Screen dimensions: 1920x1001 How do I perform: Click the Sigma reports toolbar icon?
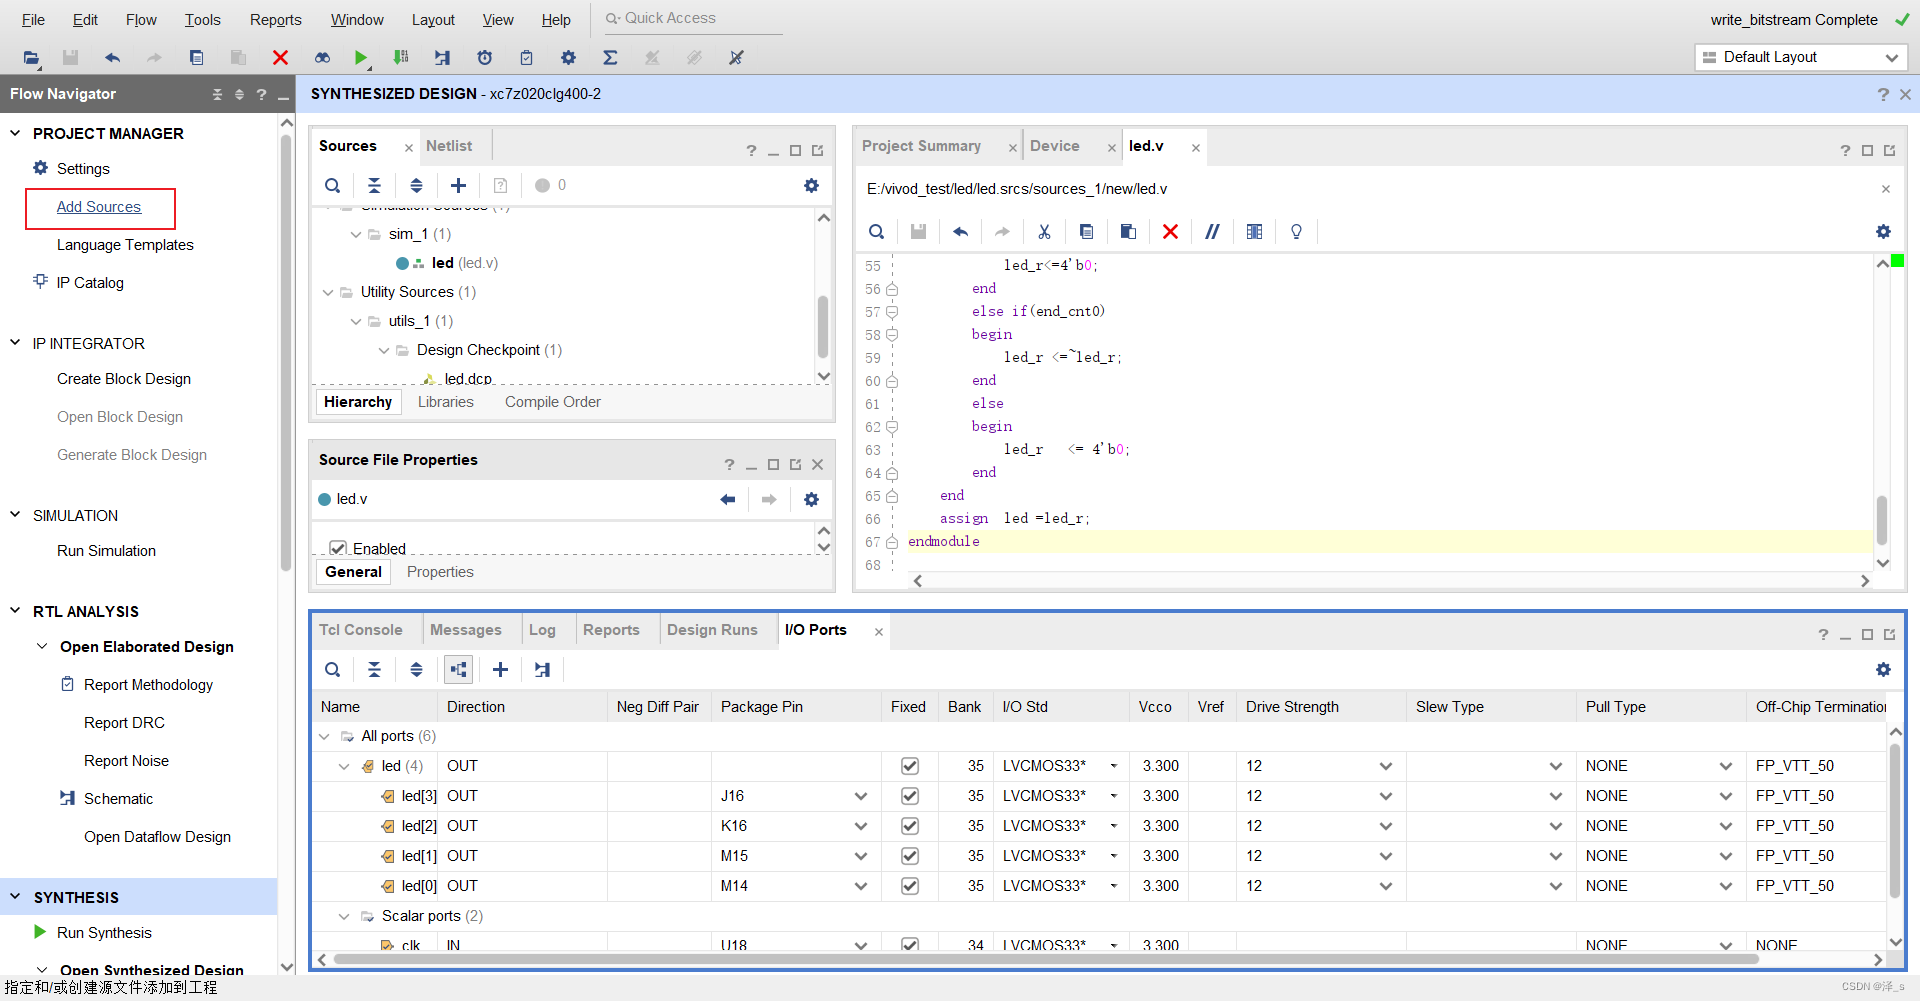pyautogui.click(x=610, y=58)
